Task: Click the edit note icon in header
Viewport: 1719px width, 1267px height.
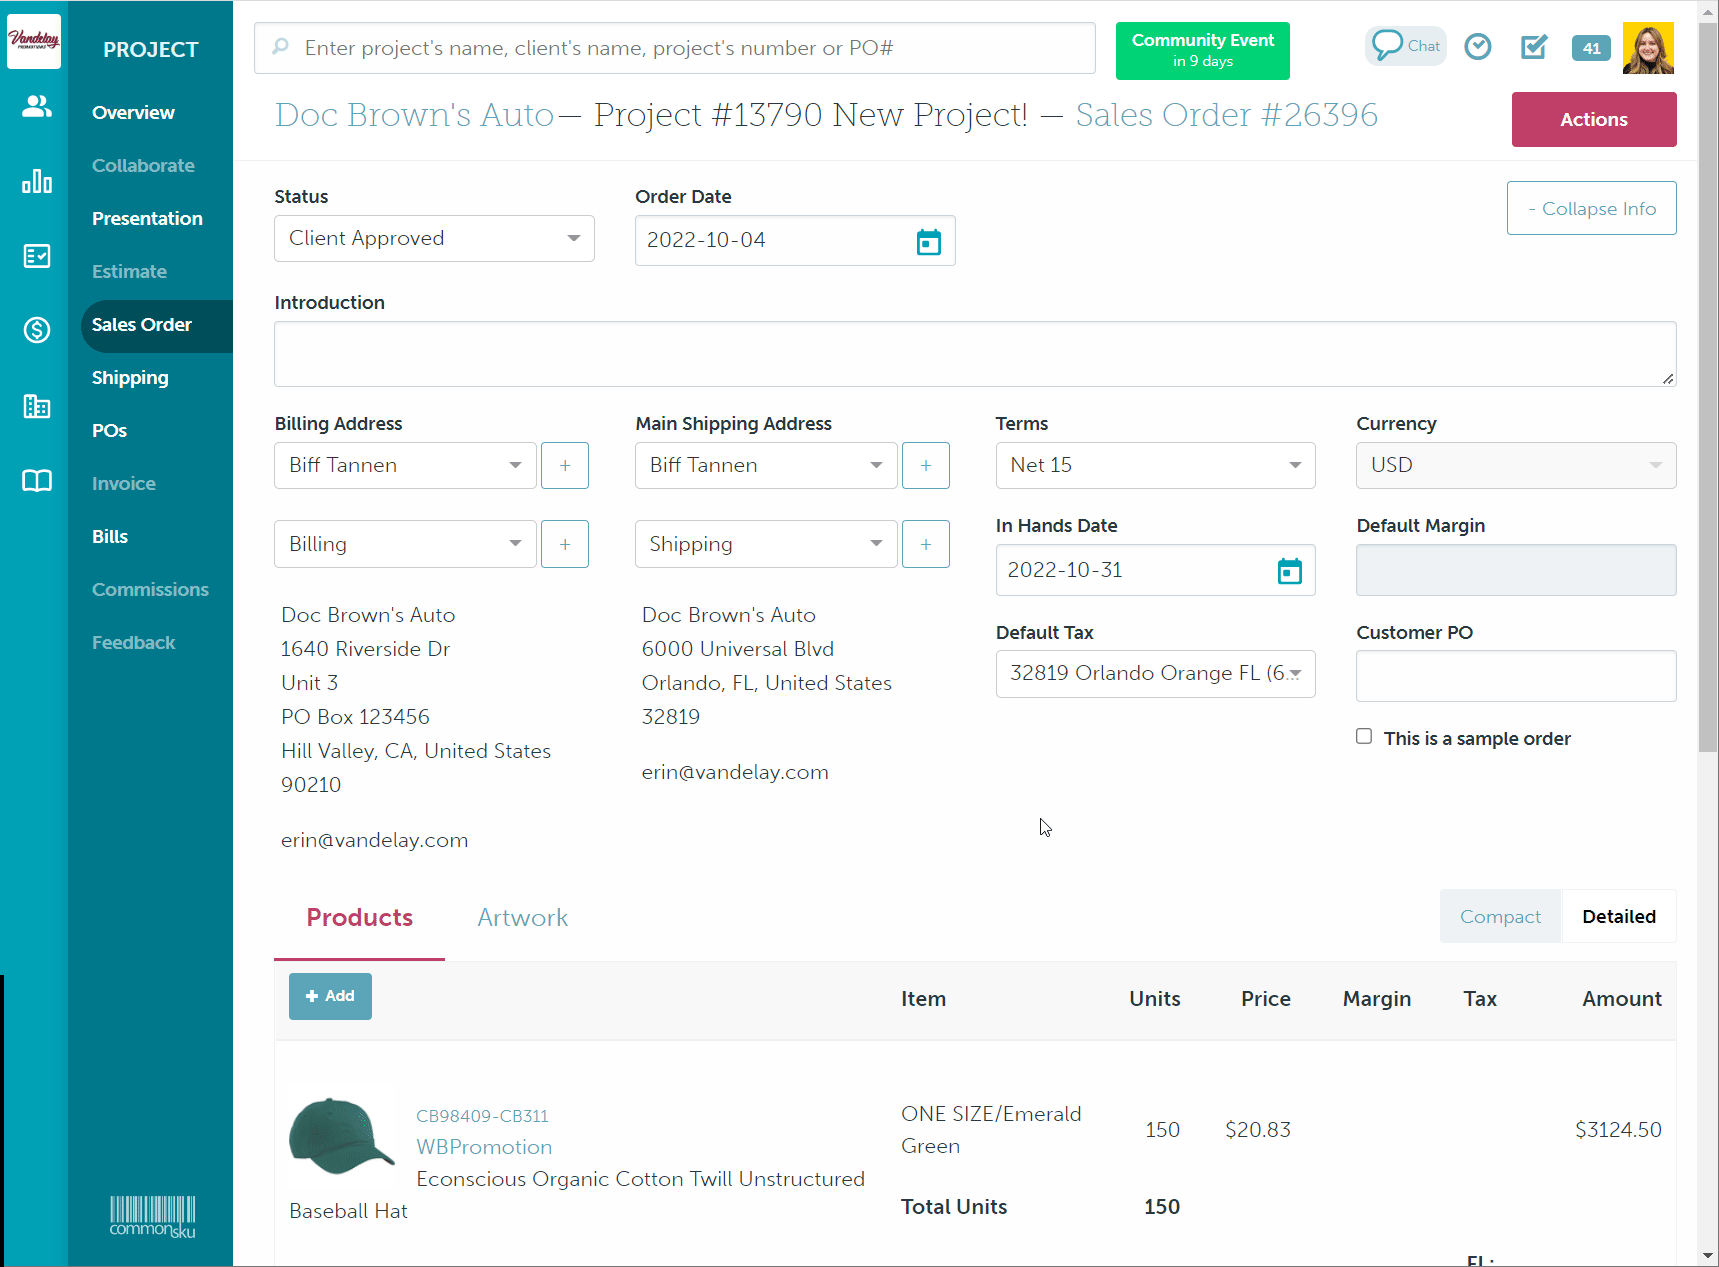Action: 1533,47
